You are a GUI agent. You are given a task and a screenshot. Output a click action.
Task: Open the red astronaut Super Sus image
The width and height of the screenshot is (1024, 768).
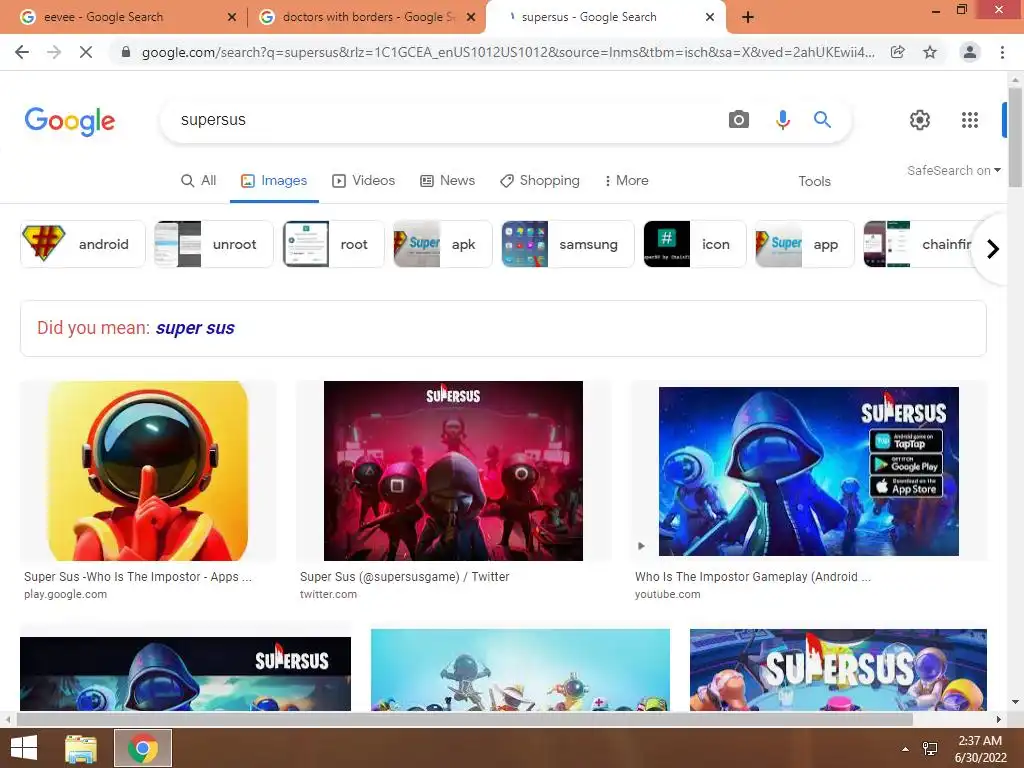coord(148,471)
